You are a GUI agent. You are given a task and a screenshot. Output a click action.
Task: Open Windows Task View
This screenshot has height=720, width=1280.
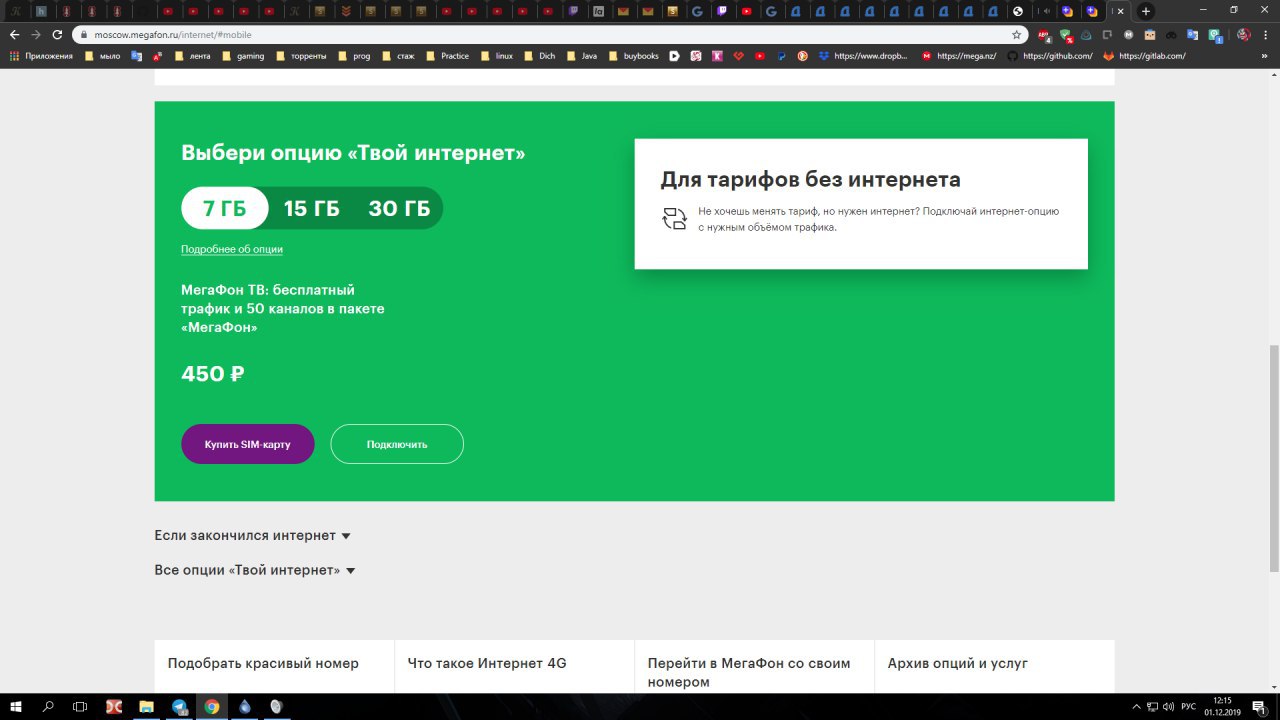[80, 706]
